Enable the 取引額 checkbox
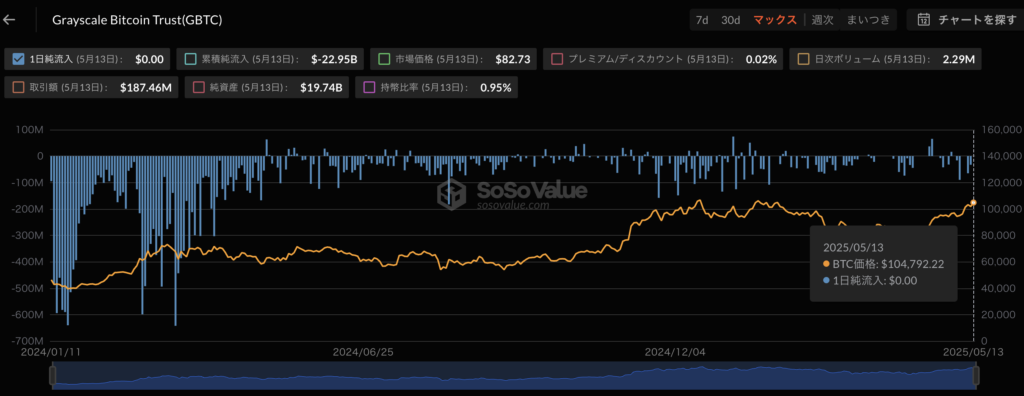 (x=19, y=87)
